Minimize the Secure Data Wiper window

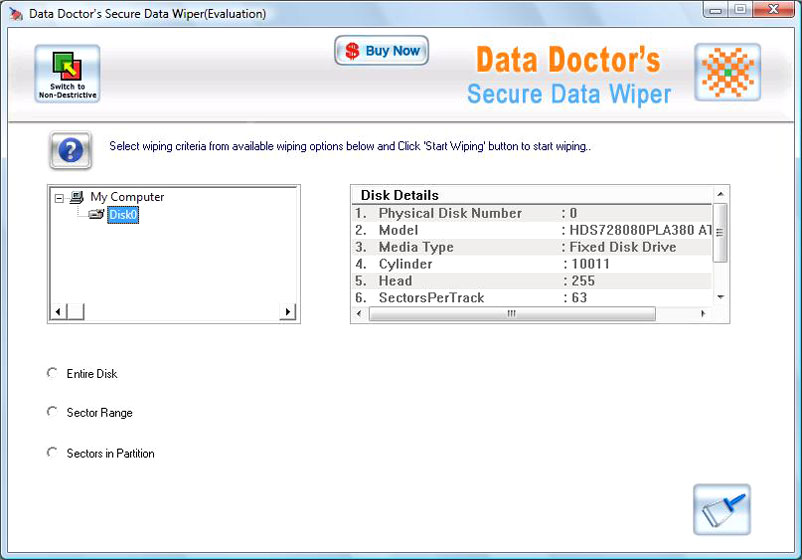point(716,10)
